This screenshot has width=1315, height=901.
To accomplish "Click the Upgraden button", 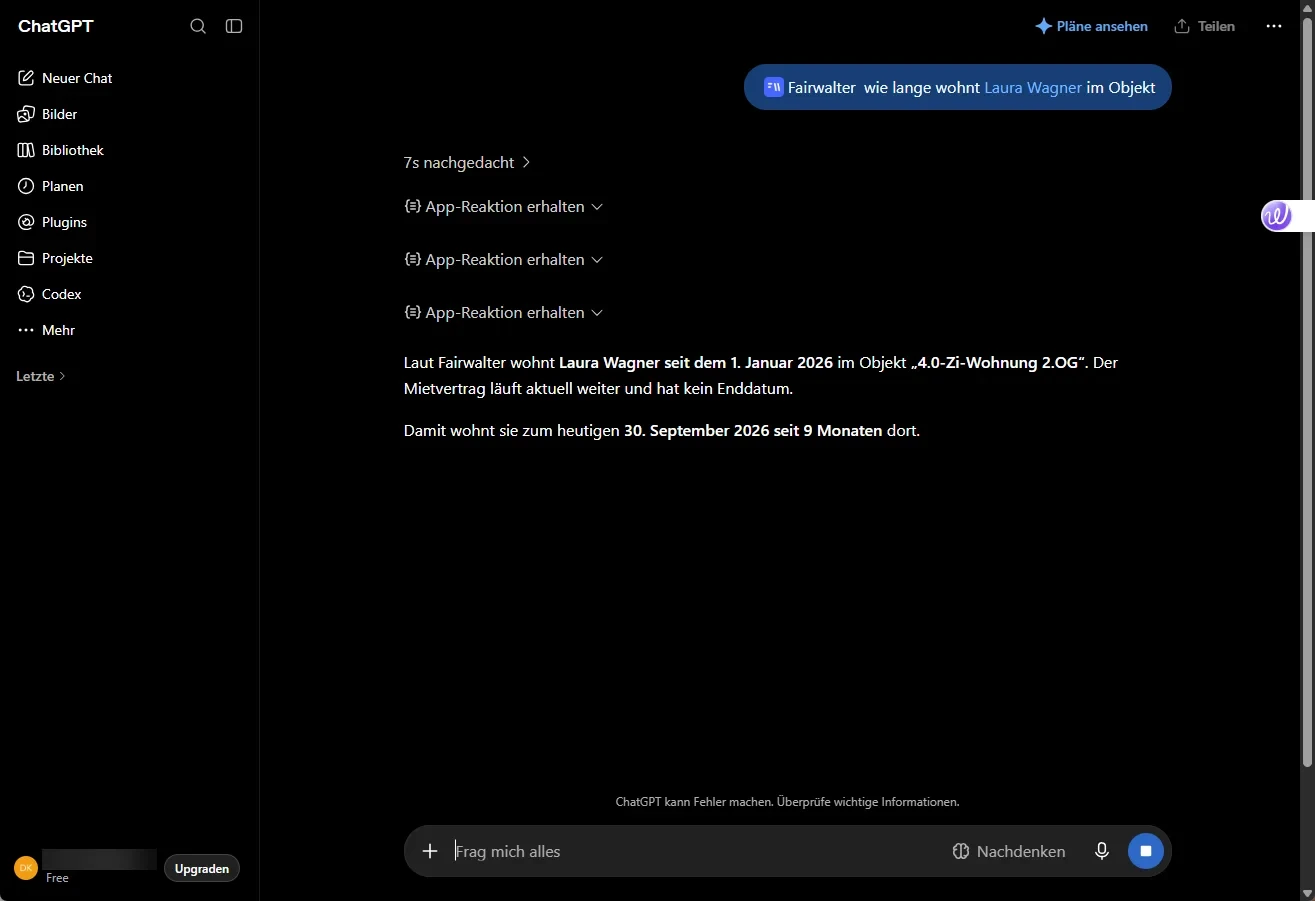I will (x=202, y=869).
